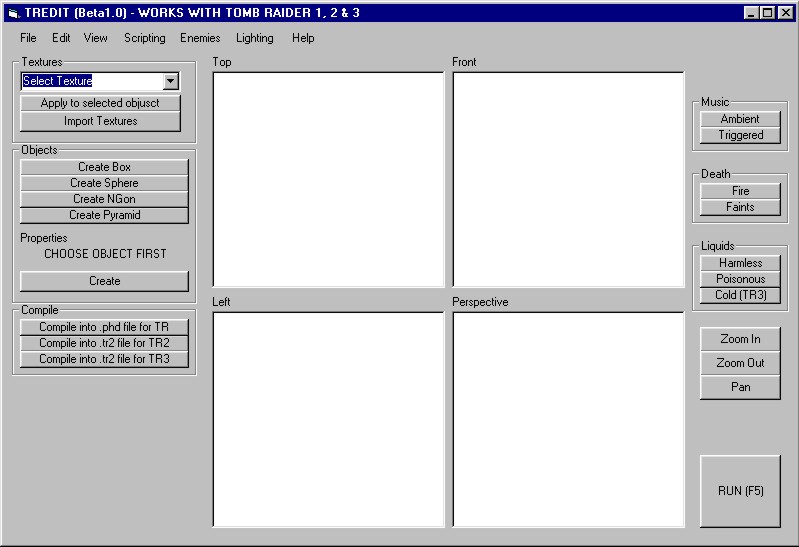This screenshot has height=547, width=799.
Task: Click the Create button under Properties
Action: (x=104, y=281)
